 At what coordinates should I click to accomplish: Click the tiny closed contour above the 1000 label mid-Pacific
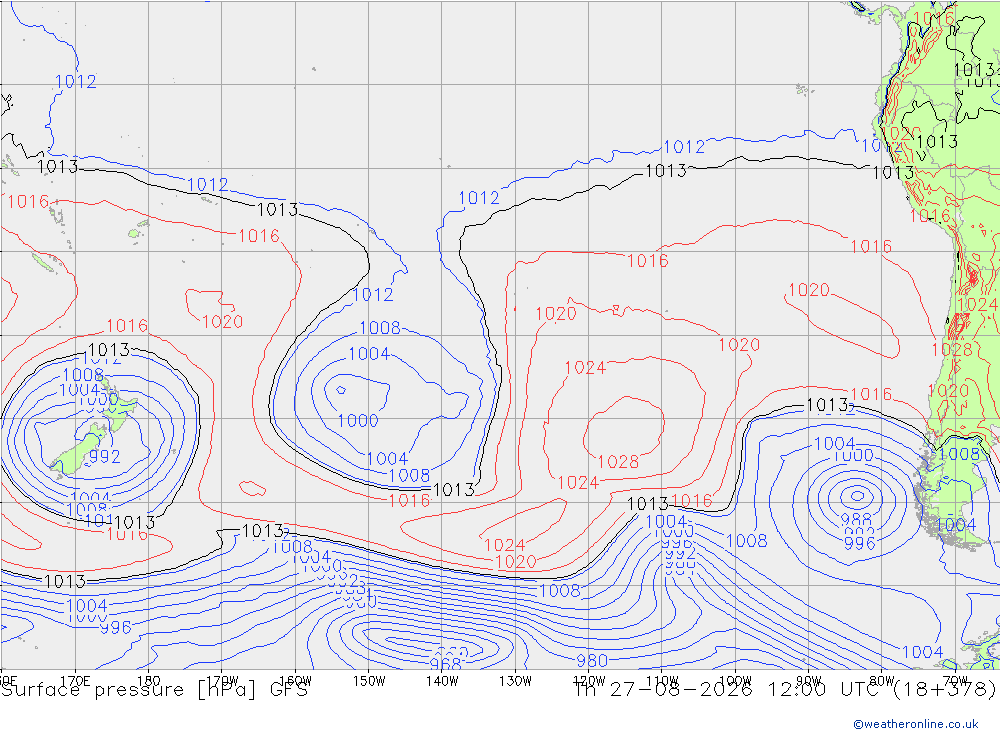coord(341,390)
